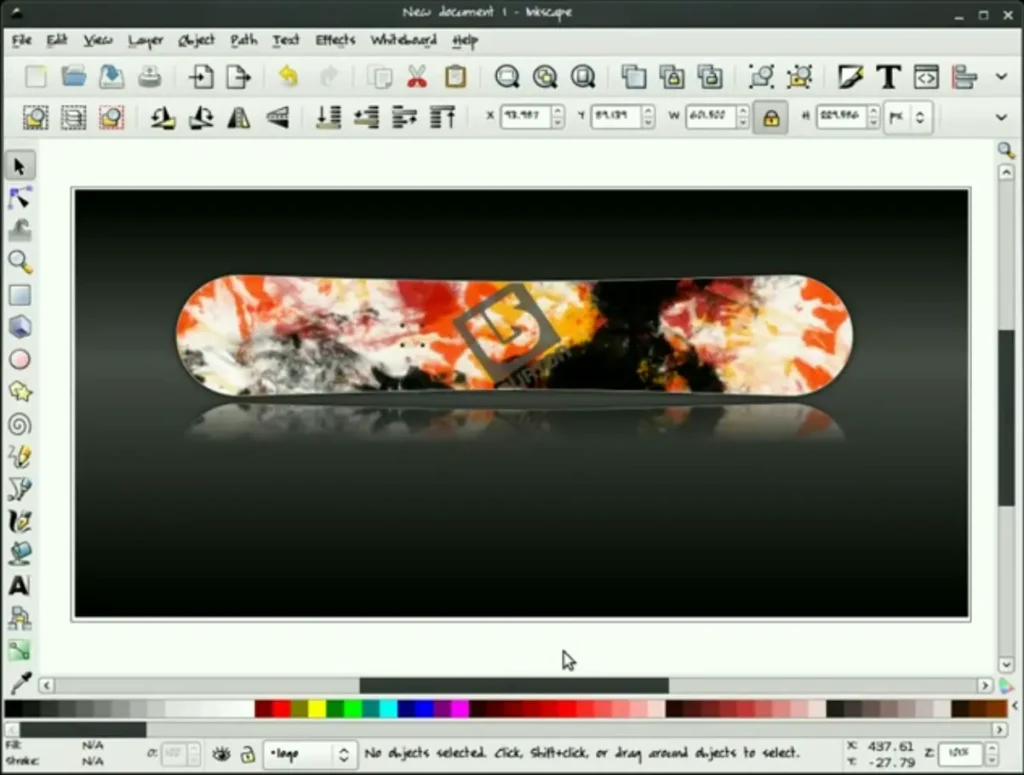Image resolution: width=1024 pixels, height=775 pixels.
Task: Pick the Star polygon tool
Action: (20, 392)
